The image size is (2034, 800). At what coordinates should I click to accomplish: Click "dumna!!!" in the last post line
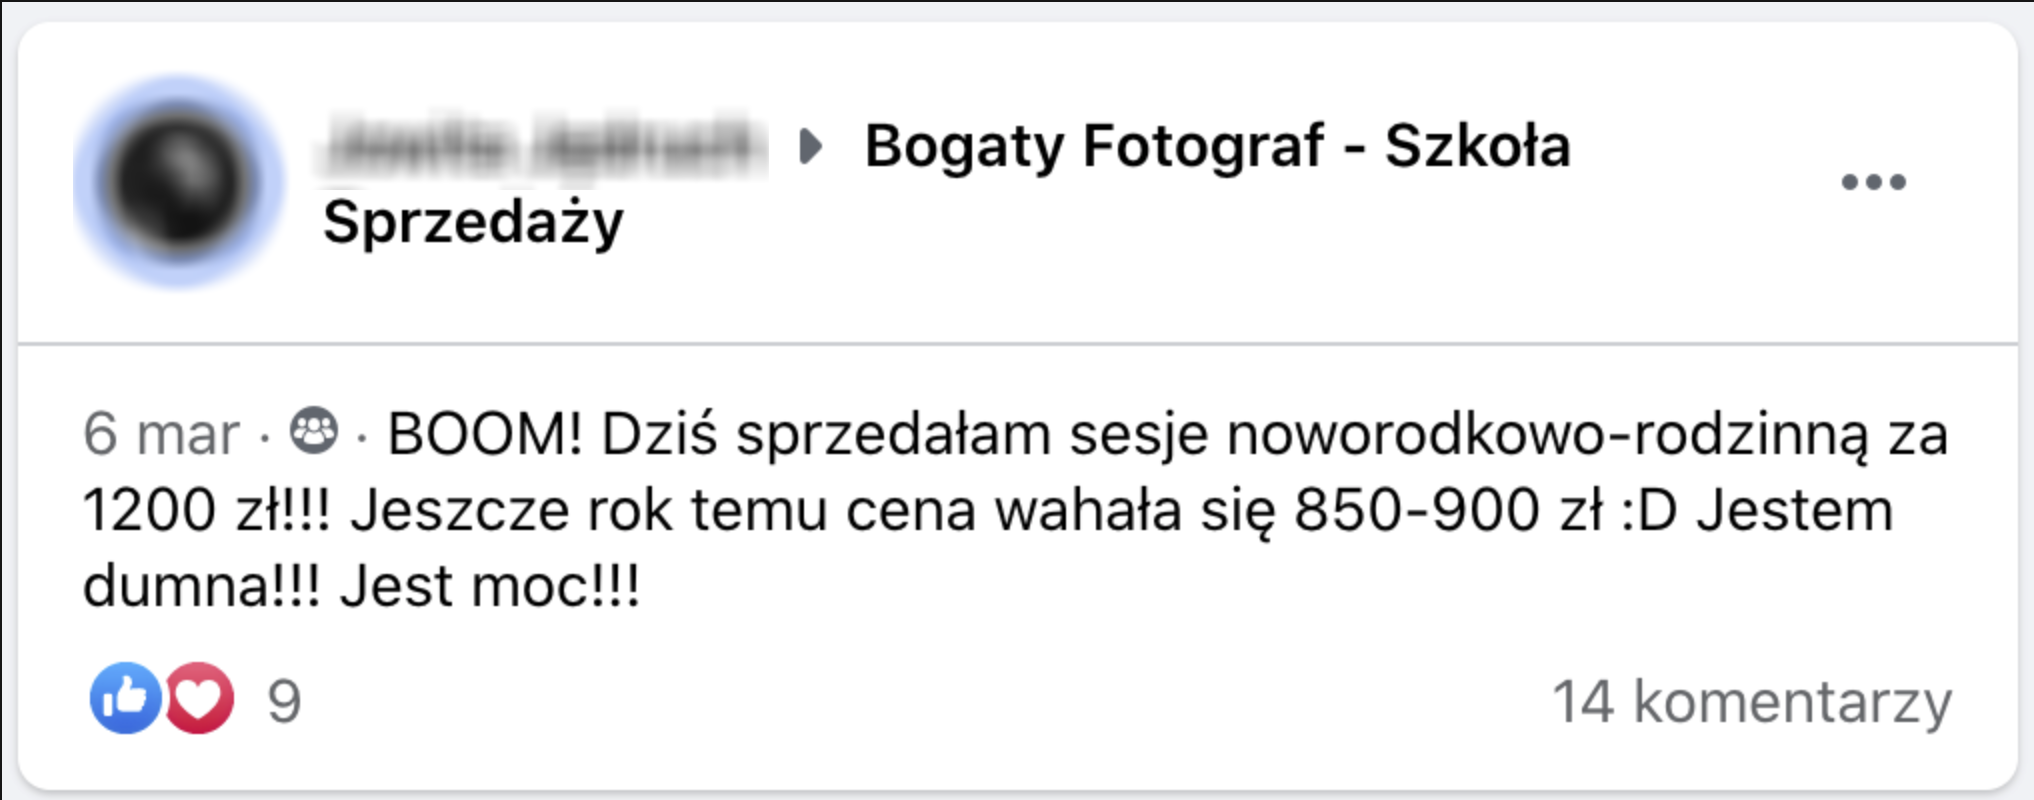coord(202,586)
